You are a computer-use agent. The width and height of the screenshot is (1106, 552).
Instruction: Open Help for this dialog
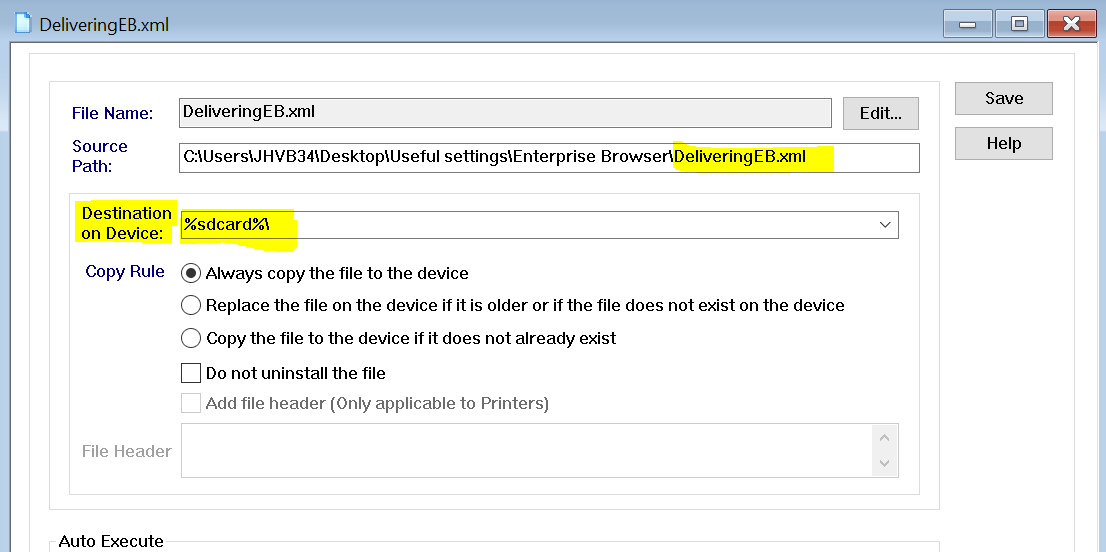coord(1003,143)
